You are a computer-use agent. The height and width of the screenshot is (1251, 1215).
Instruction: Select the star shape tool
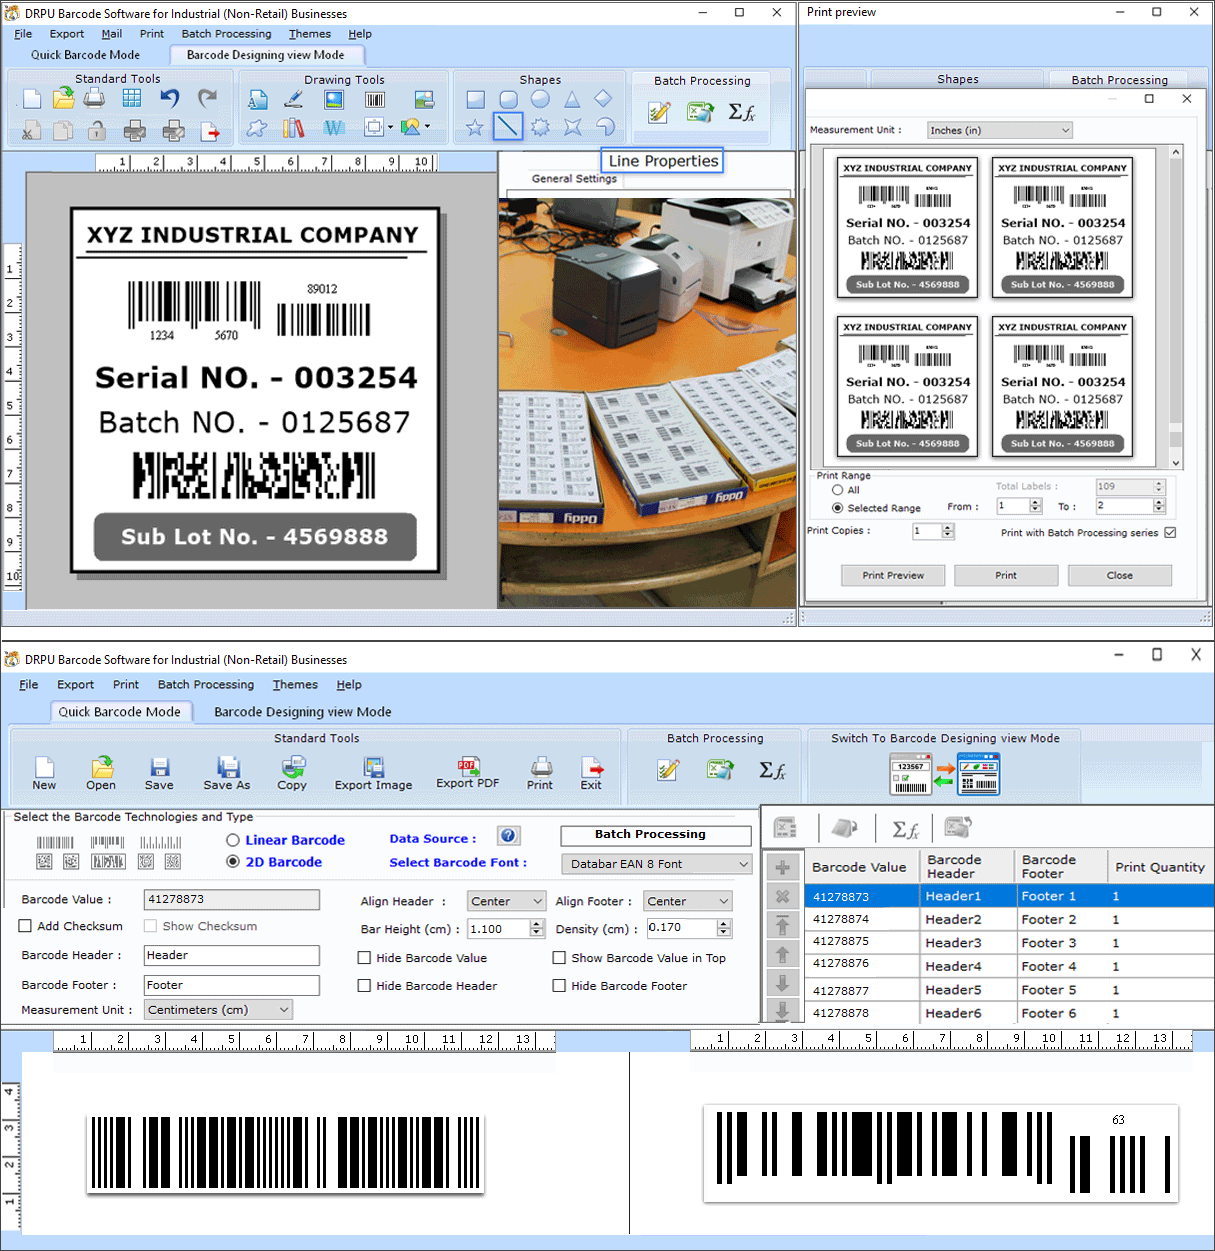pyautogui.click(x=475, y=127)
